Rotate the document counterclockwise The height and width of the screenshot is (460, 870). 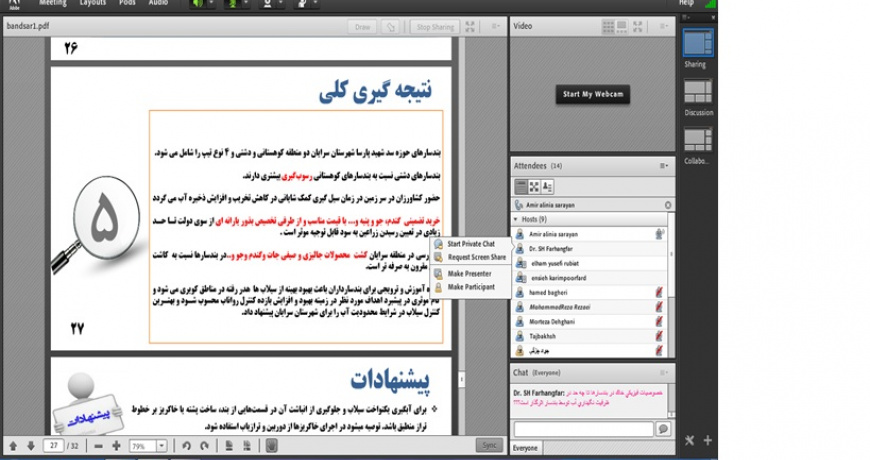pos(186,446)
